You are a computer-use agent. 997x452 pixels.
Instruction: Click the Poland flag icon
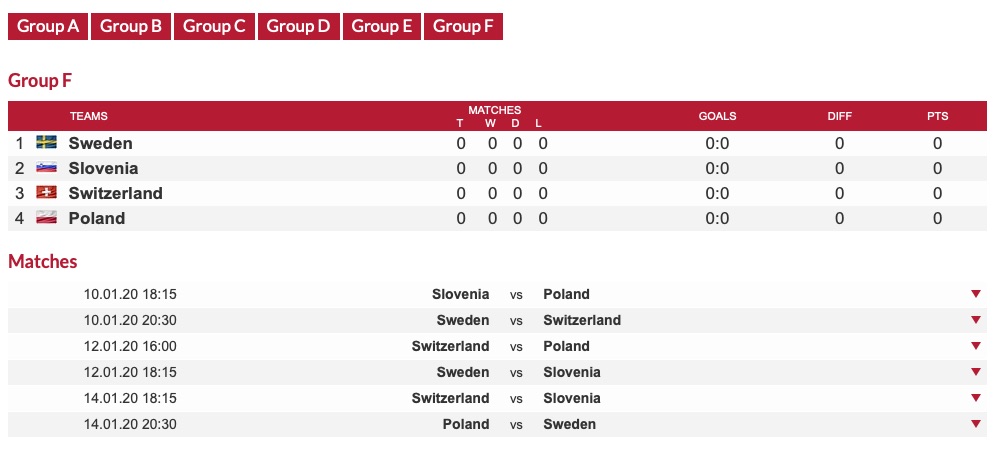click(x=46, y=218)
